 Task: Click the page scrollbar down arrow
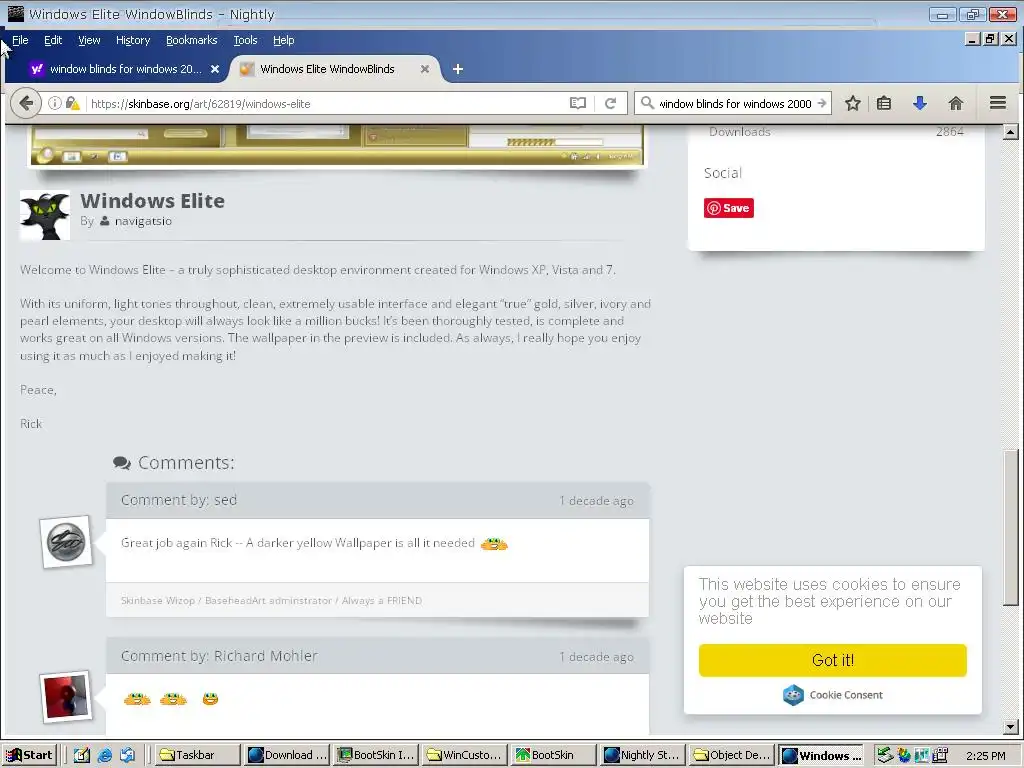pyautogui.click(x=1010, y=726)
